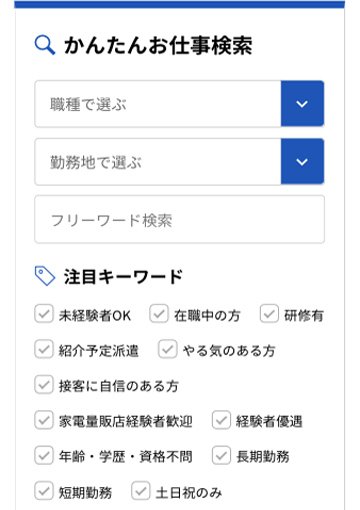Open the 職種で選ぶ dropdown arrow

(302, 104)
